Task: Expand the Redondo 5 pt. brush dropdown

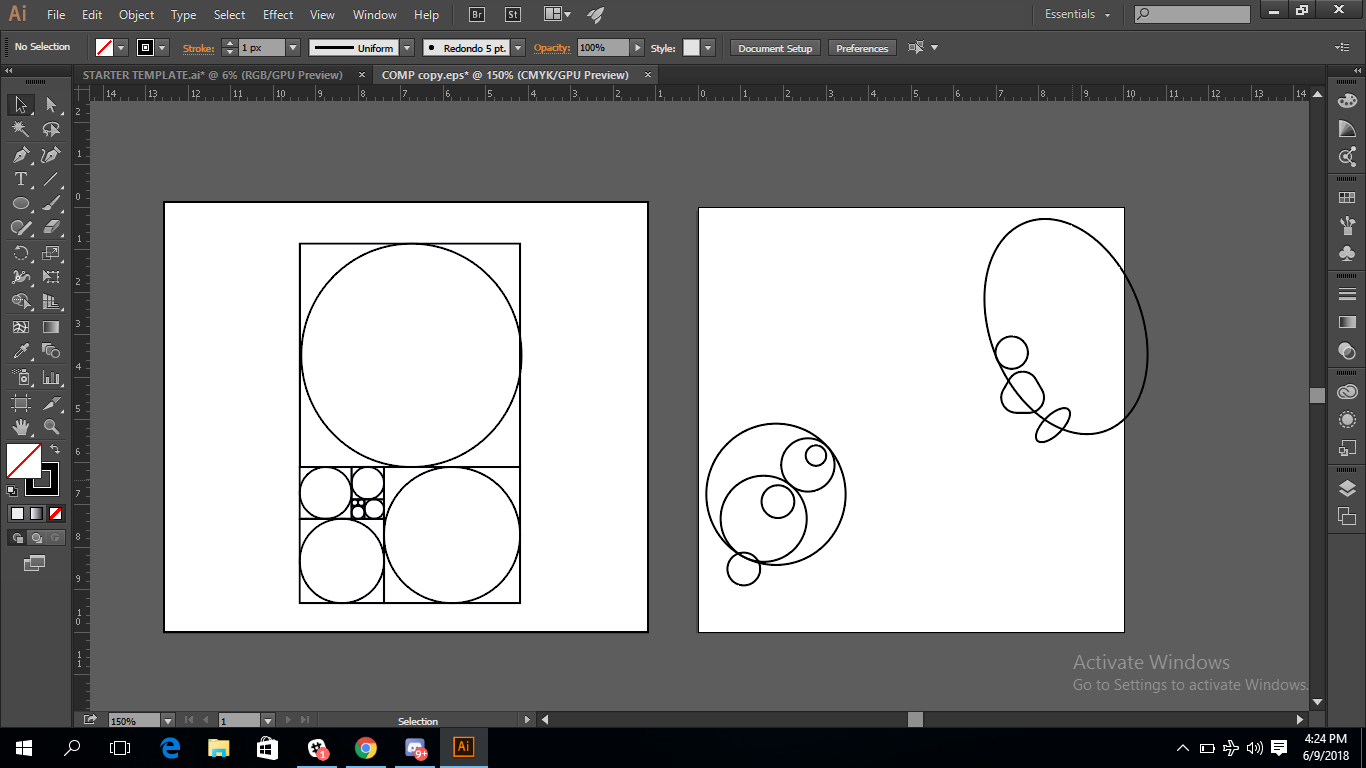Action: [x=517, y=48]
